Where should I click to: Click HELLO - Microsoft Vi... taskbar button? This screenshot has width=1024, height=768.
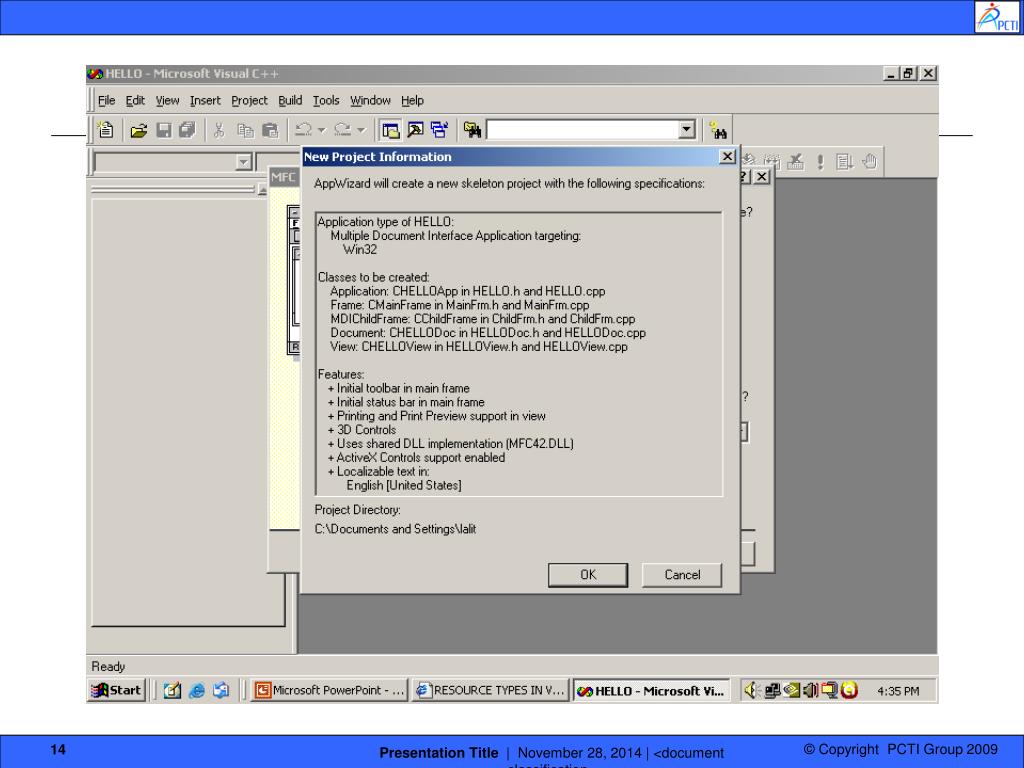pyautogui.click(x=652, y=691)
